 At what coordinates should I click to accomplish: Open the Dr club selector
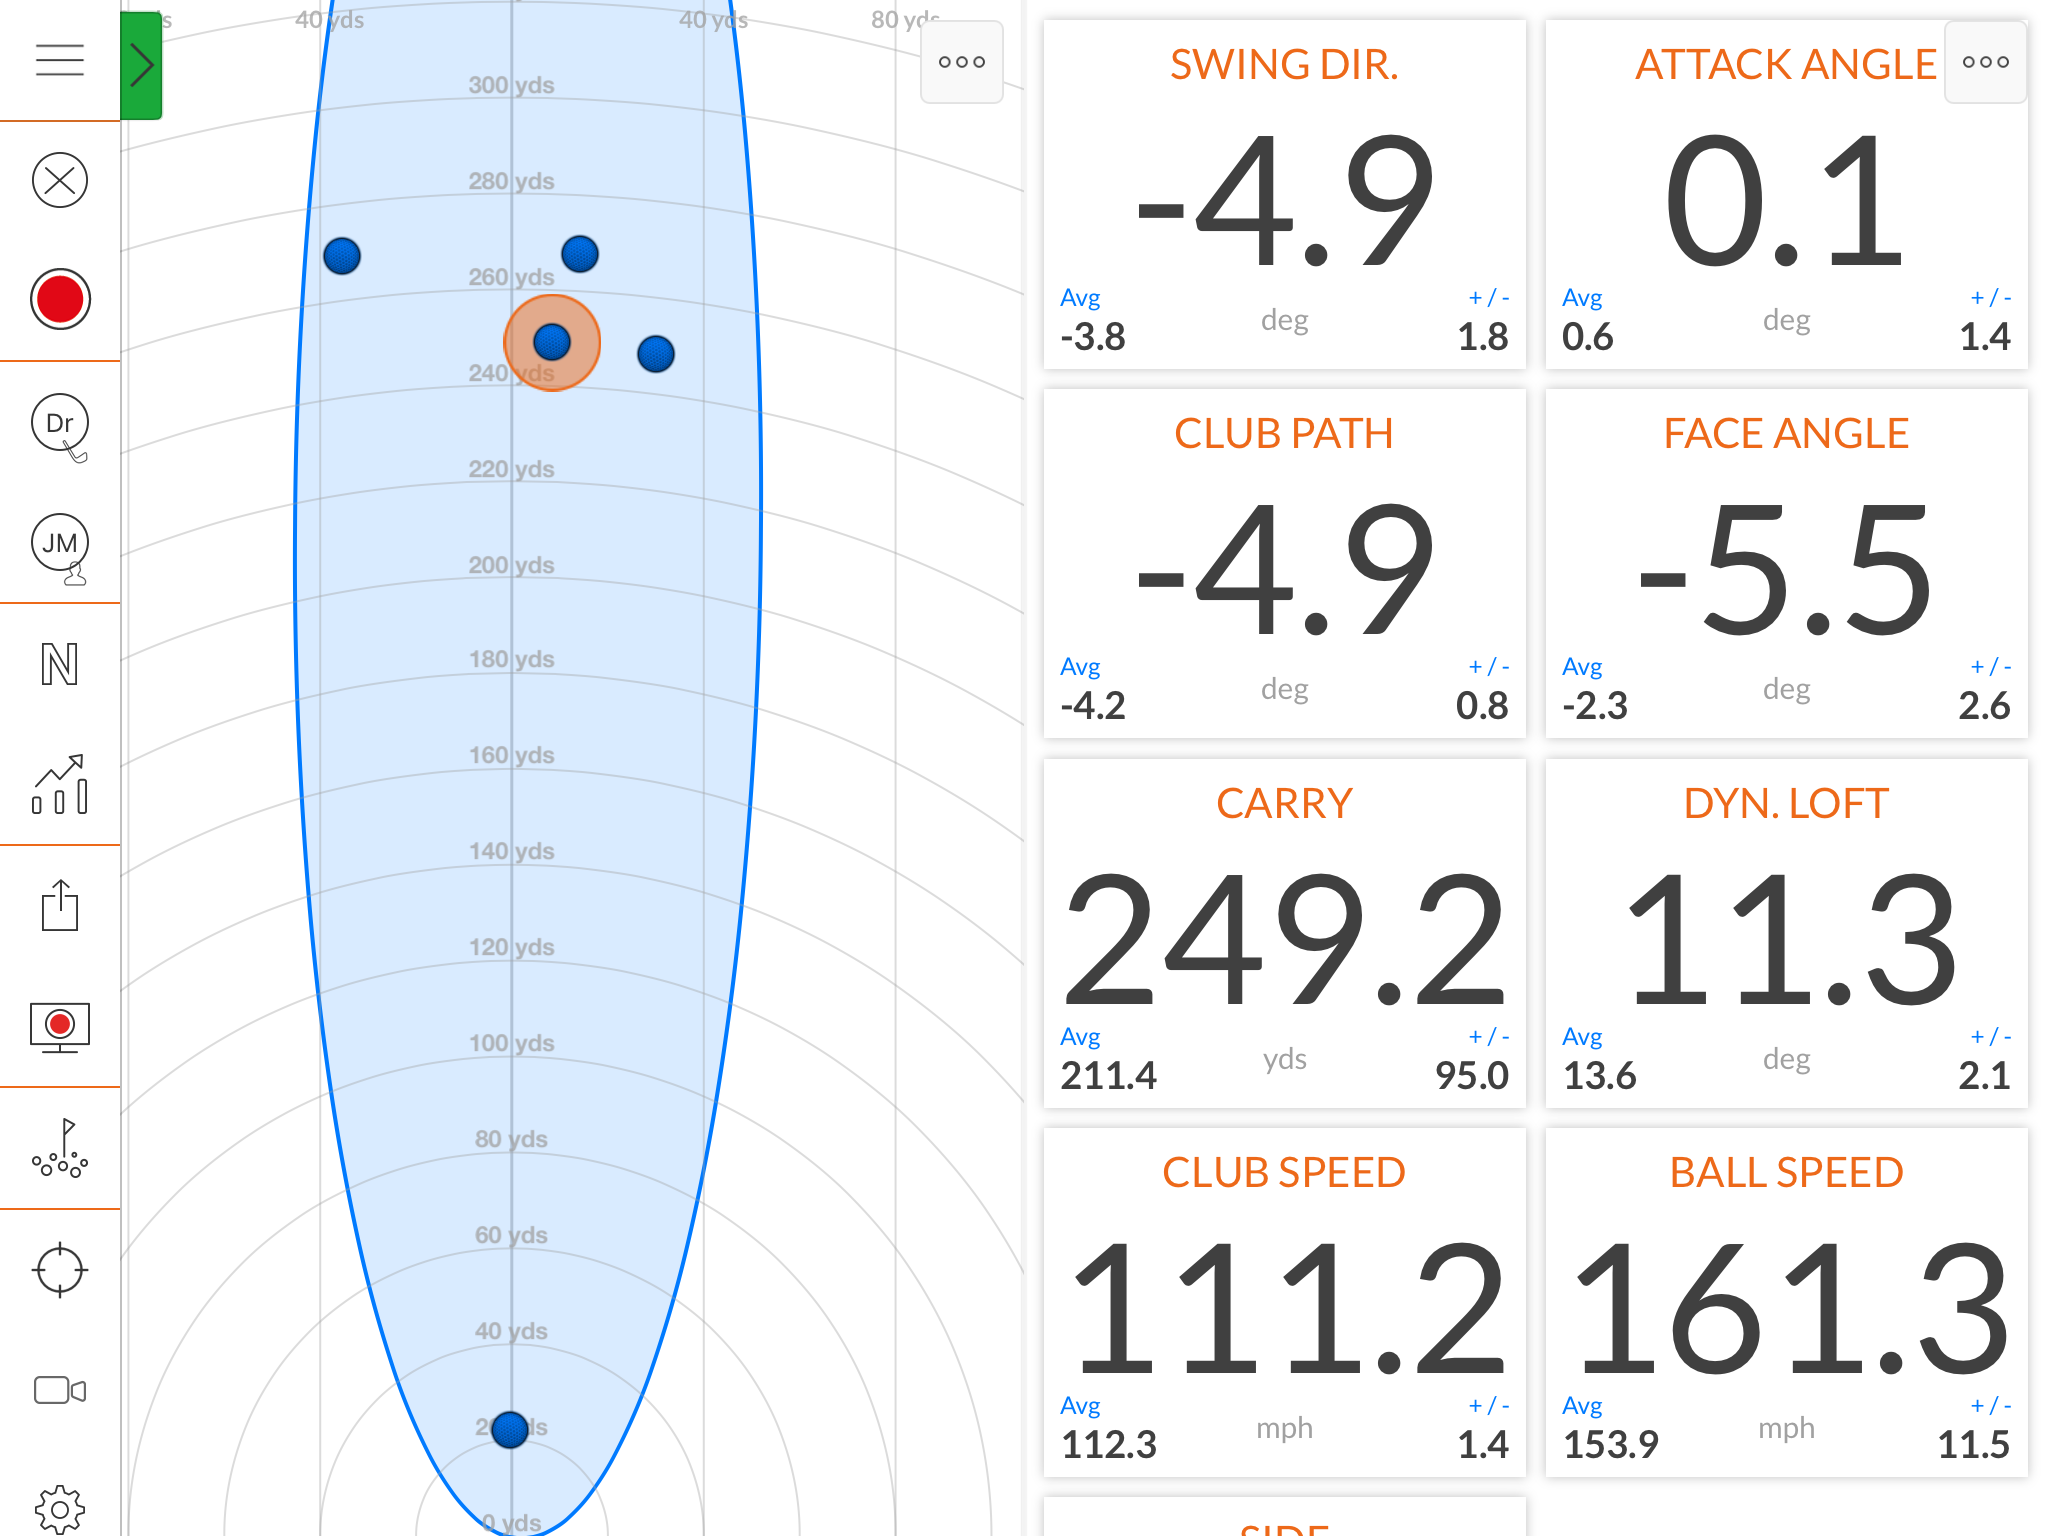pyautogui.click(x=60, y=424)
